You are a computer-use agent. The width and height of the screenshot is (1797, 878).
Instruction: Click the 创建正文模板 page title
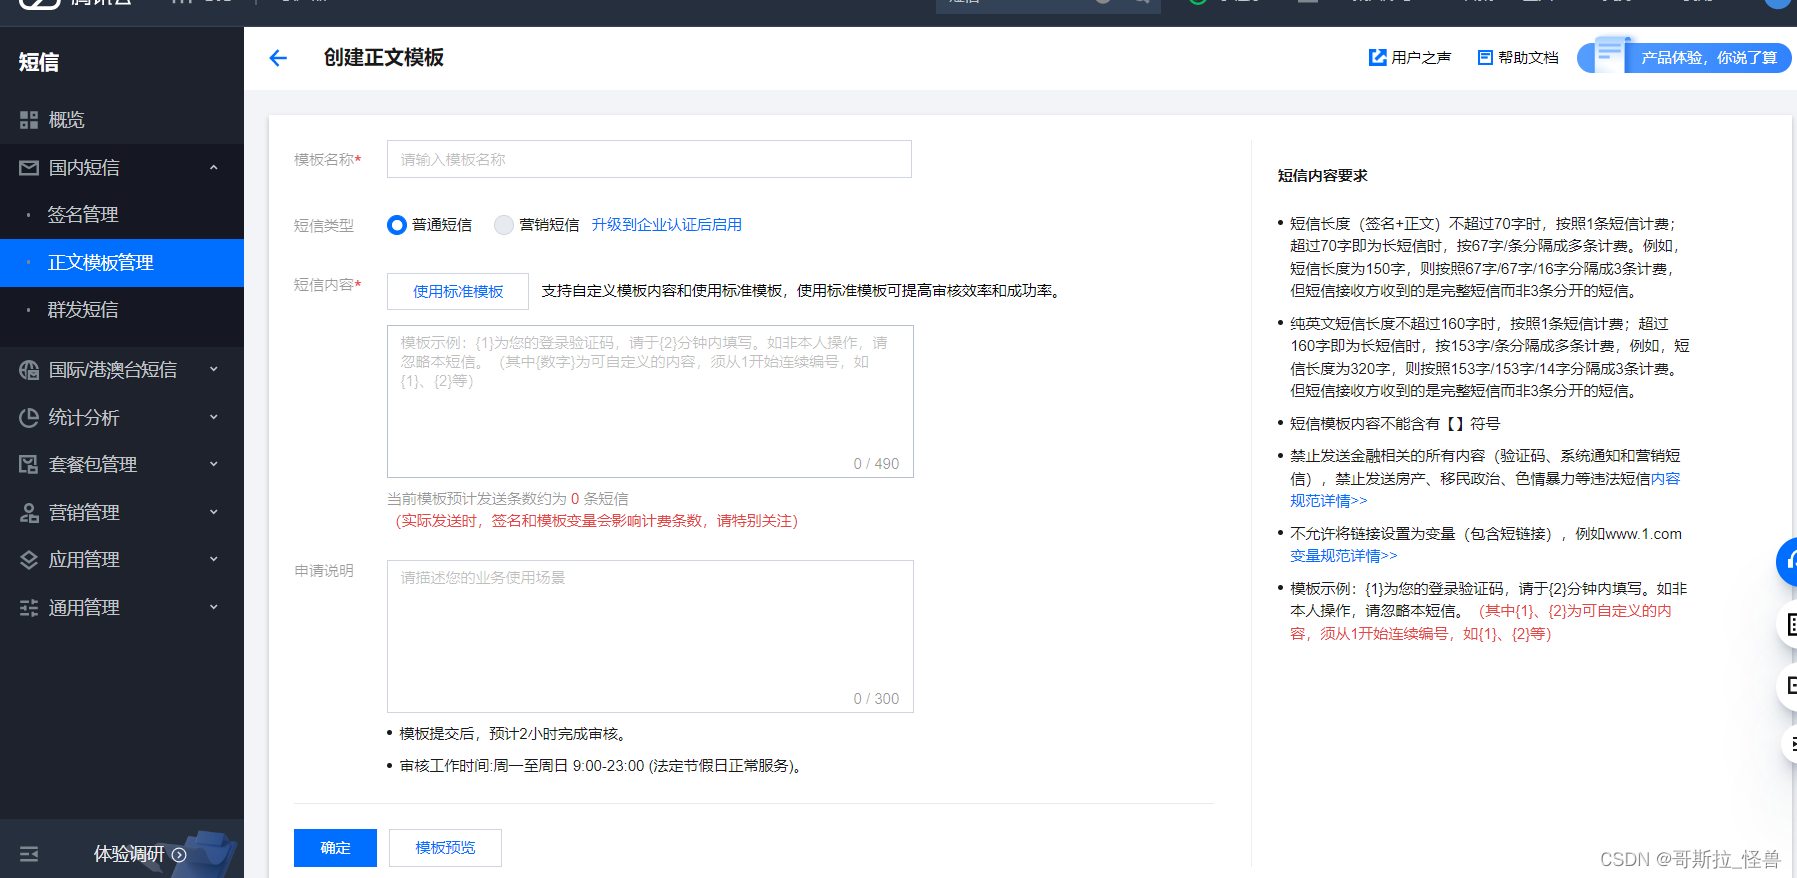click(x=384, y=58)
